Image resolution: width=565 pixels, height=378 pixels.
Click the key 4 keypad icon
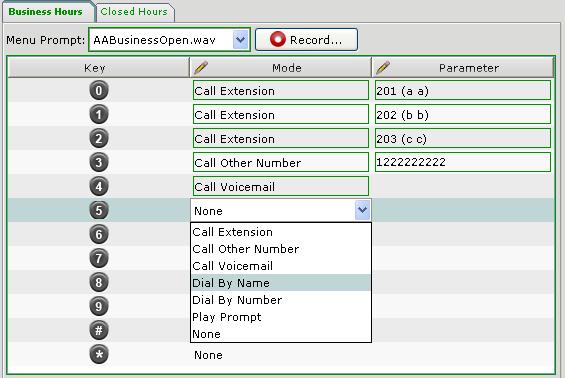[x=99, y=187]
